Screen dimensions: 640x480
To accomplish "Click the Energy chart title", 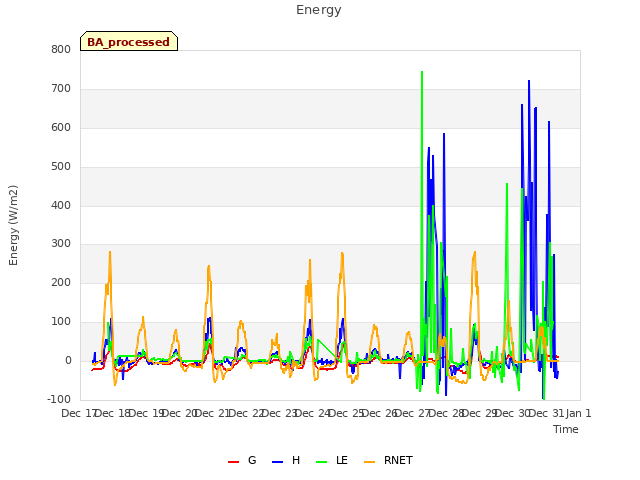I will tap(319, 9).
